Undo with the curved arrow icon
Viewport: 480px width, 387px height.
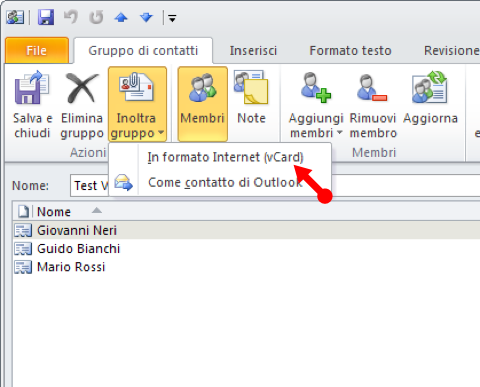point(71,17)
